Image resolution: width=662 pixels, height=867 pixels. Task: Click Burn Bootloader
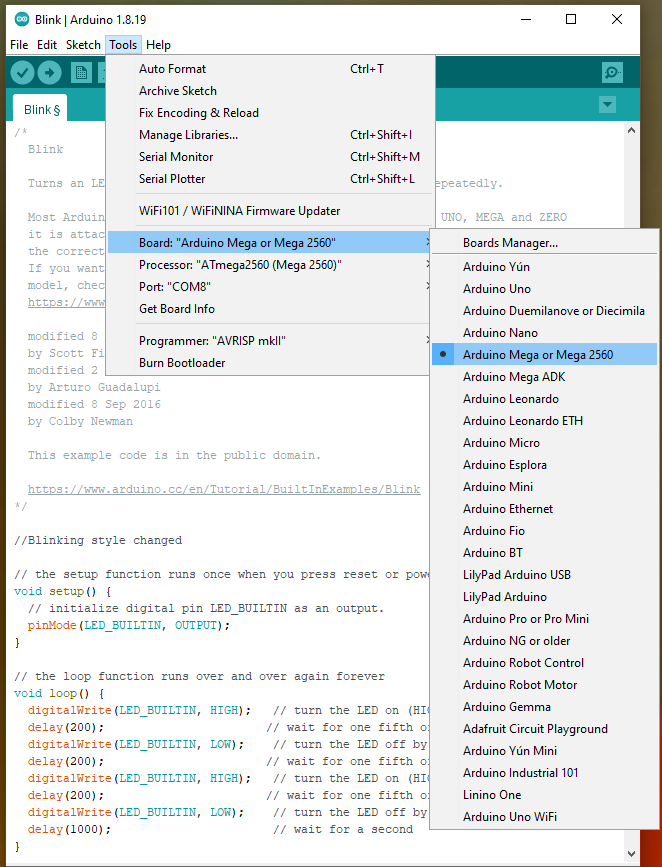click(x=268, y=363)
